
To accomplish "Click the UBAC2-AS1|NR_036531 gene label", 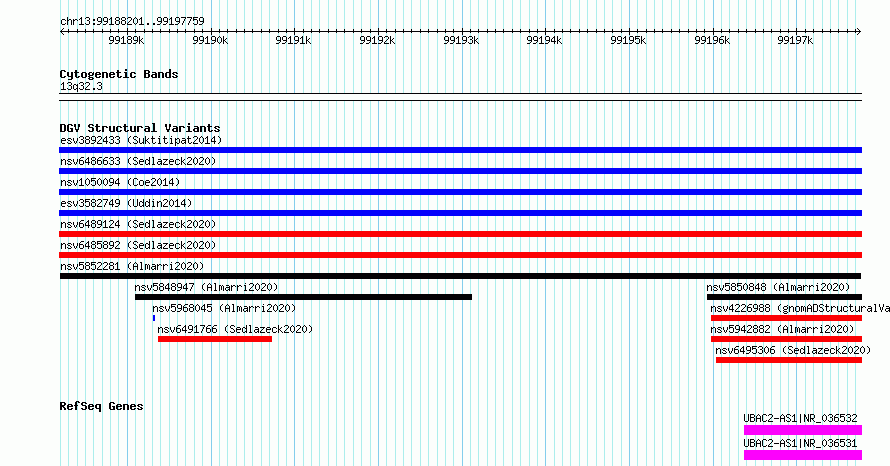I will coord(800,443).
